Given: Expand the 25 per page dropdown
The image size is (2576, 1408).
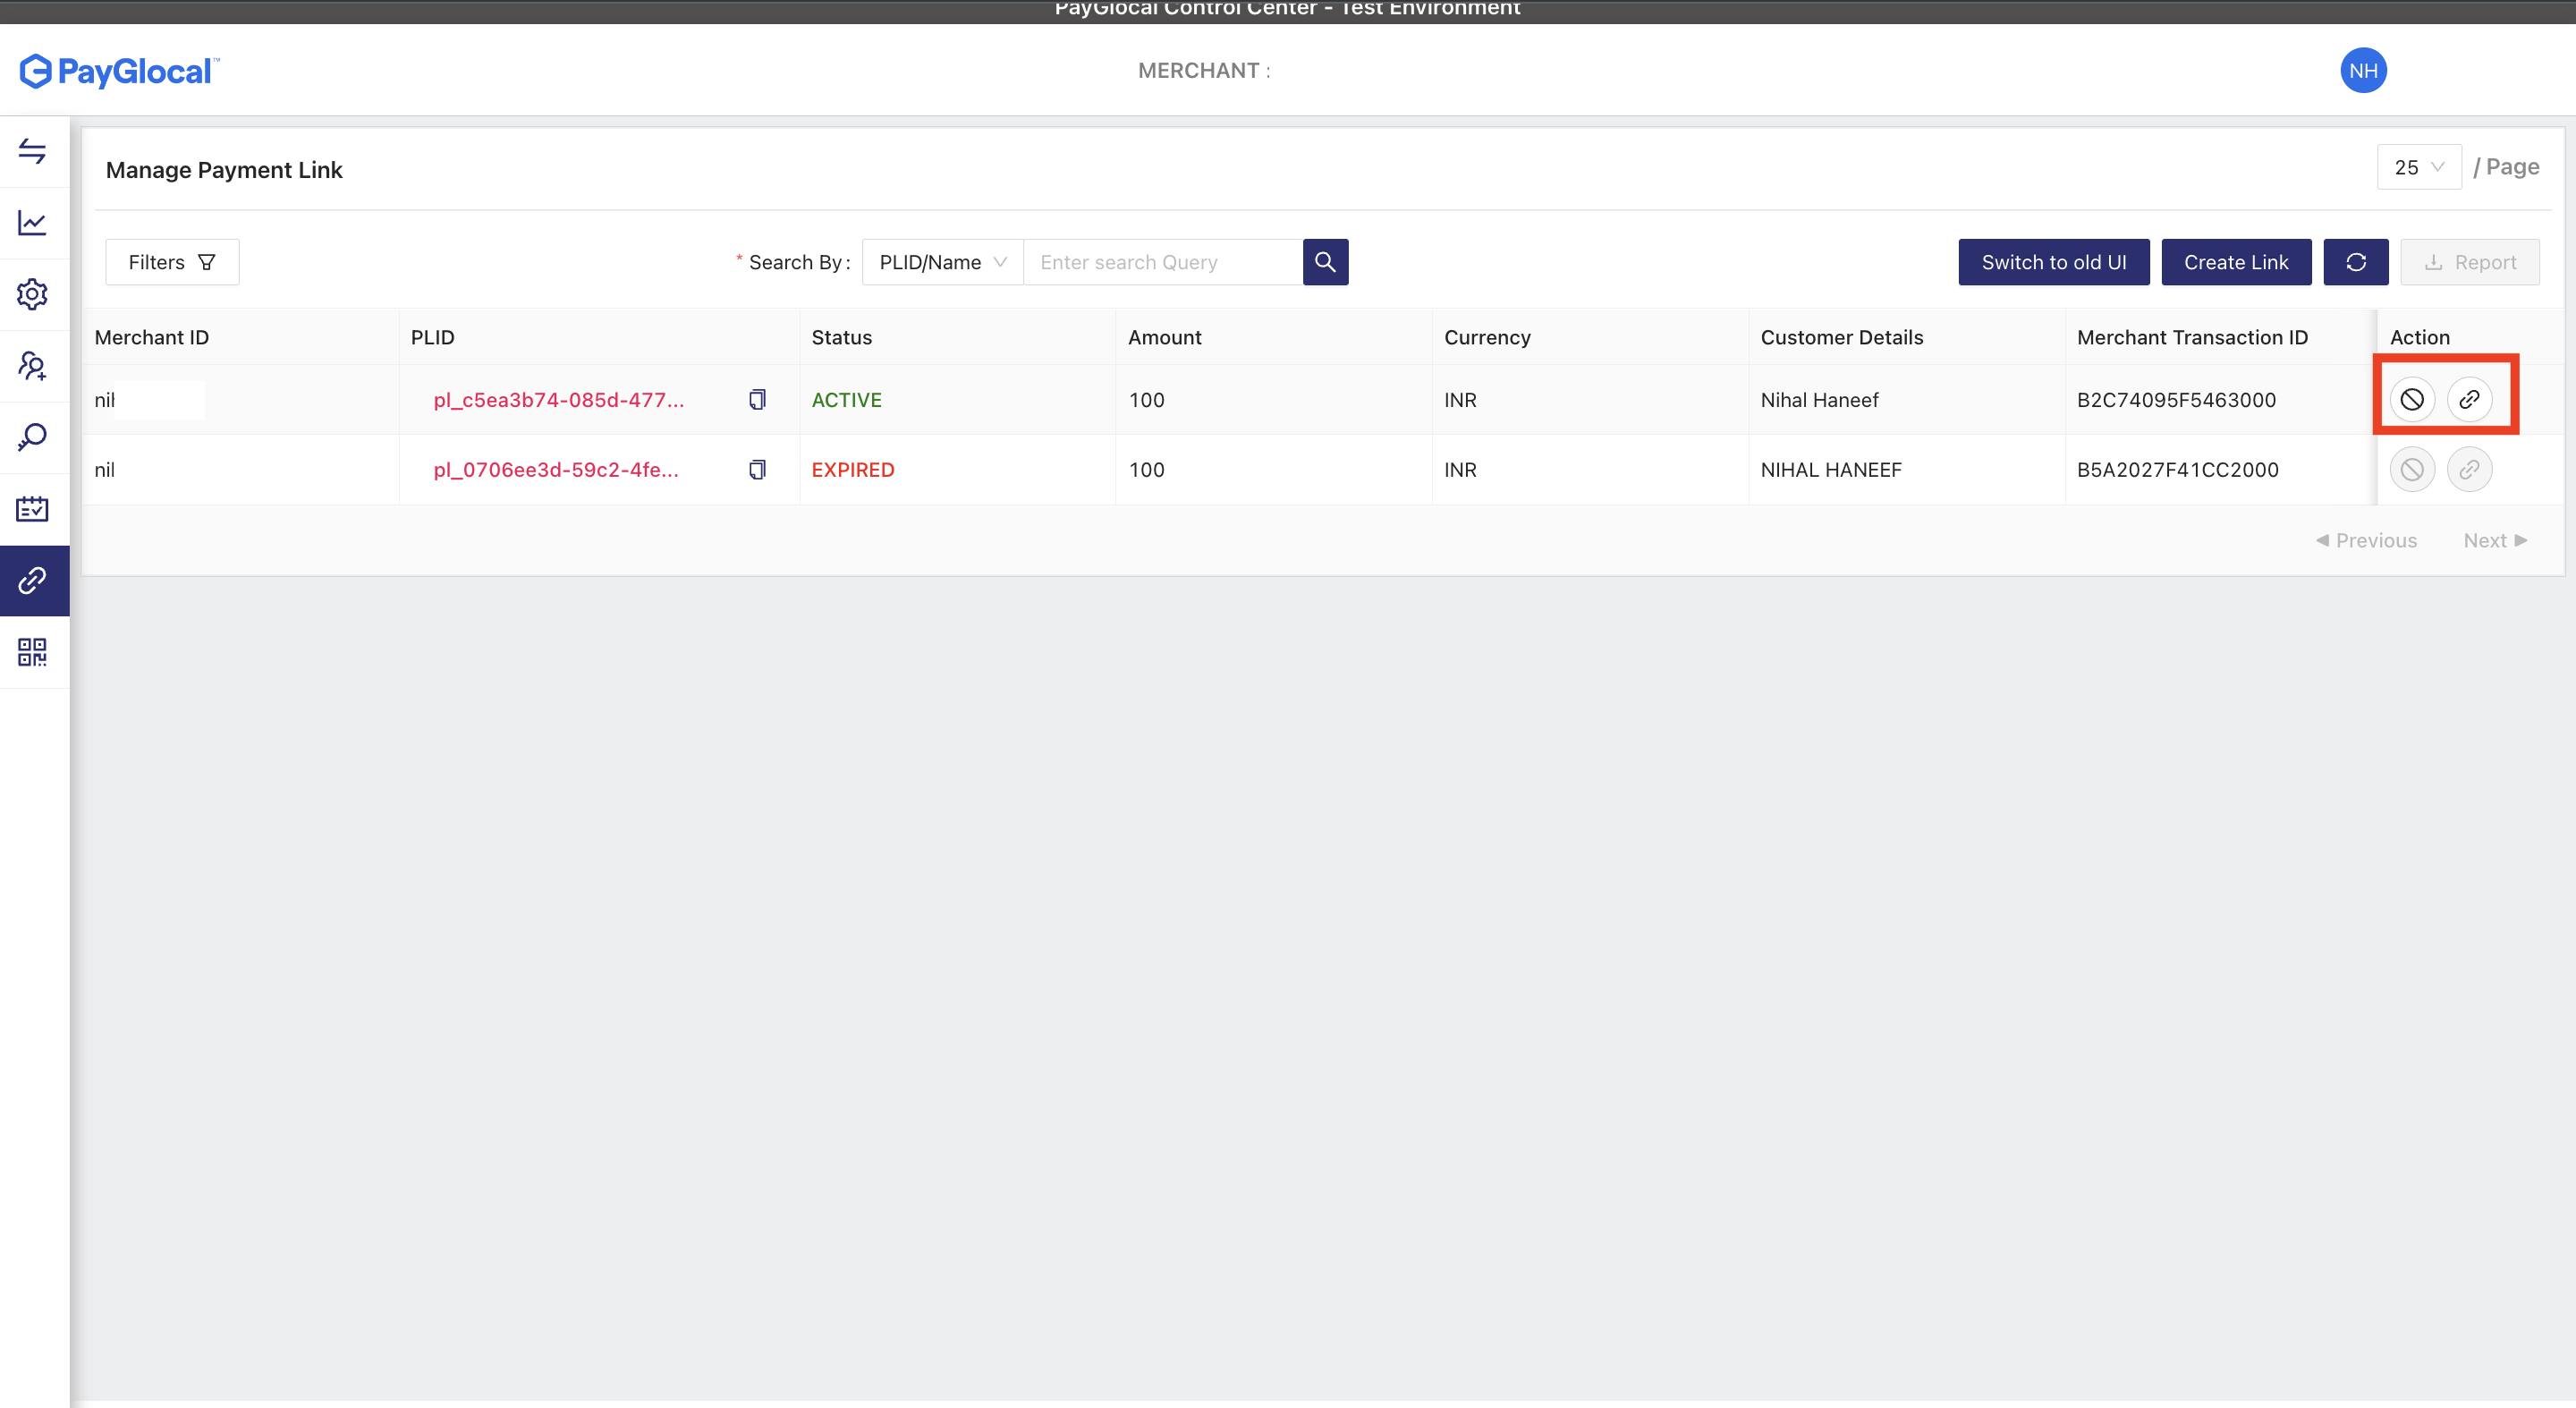Looking at the screenshot, I should [x=2418, y=167].
